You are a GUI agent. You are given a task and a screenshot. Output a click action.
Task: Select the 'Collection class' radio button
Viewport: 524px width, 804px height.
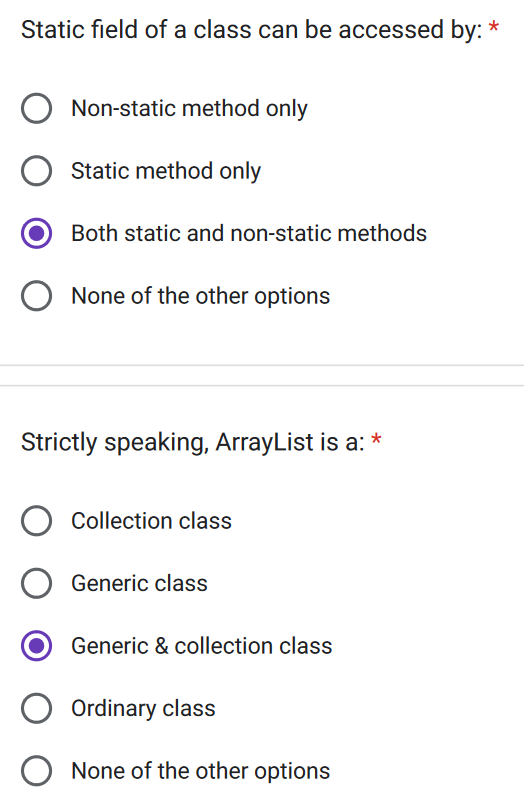pos(36,521)
